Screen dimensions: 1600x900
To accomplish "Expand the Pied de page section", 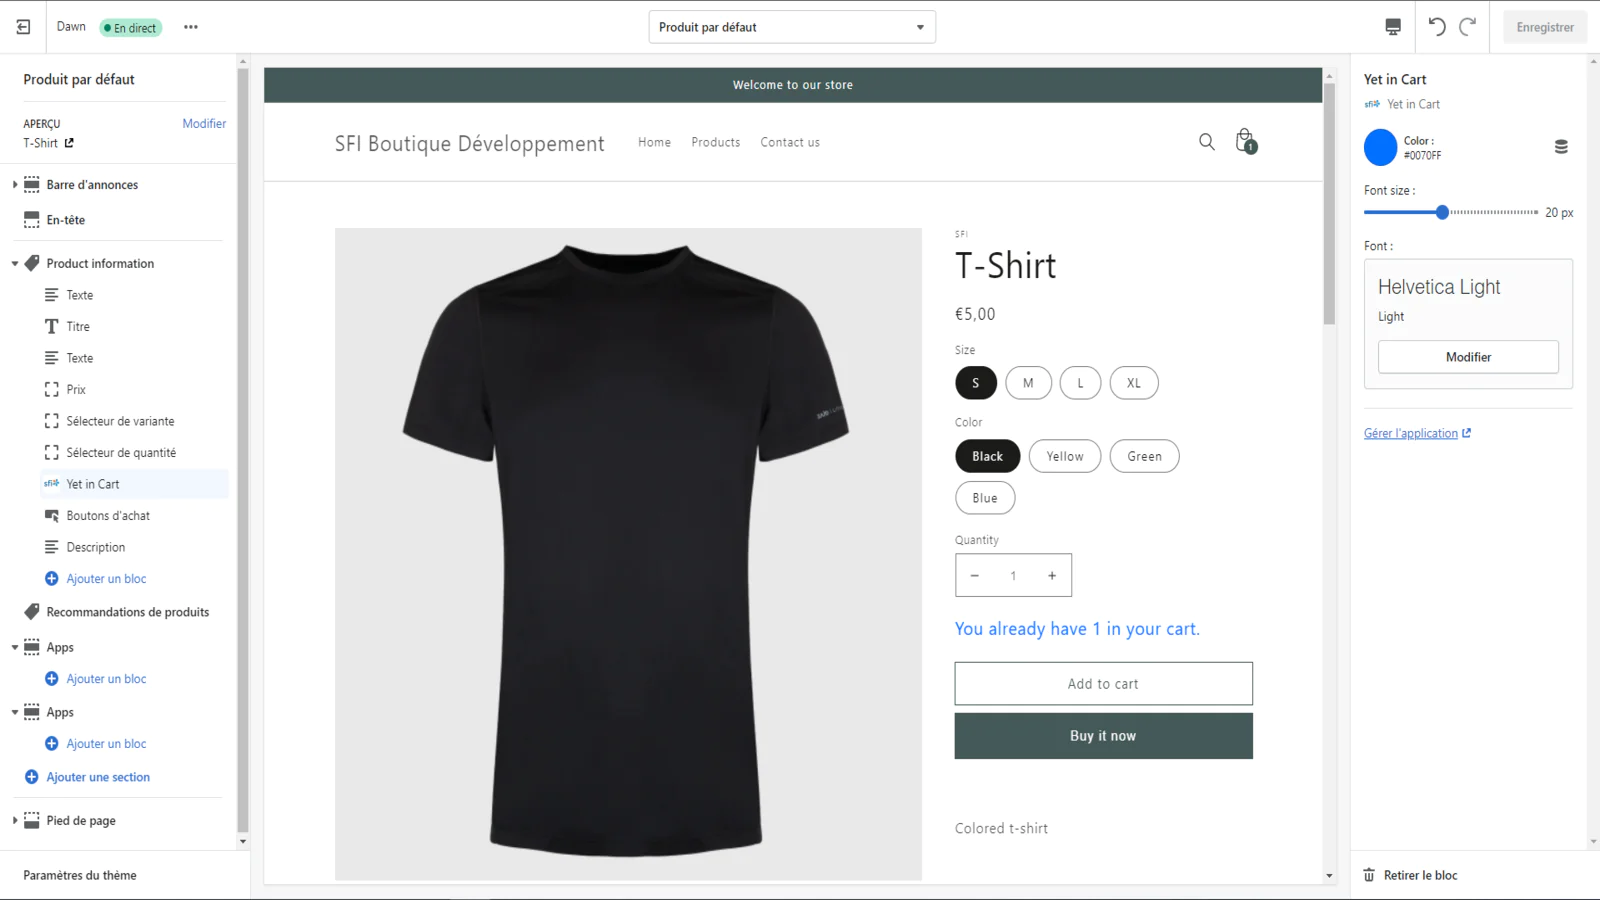I will (x=15, y=821).
